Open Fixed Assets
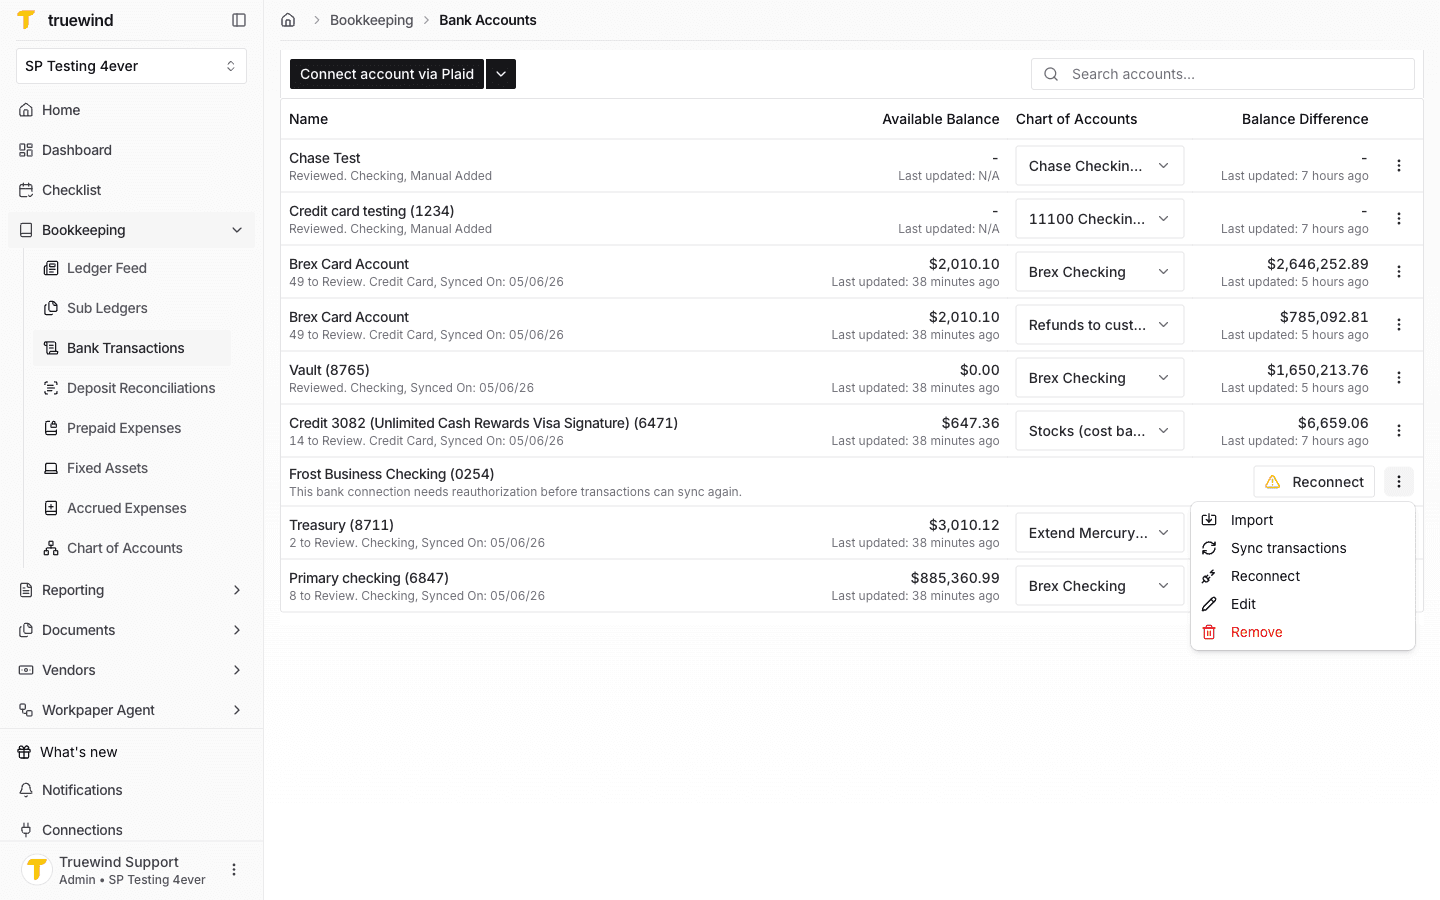Screen dimensions: 1440x900 132,468
